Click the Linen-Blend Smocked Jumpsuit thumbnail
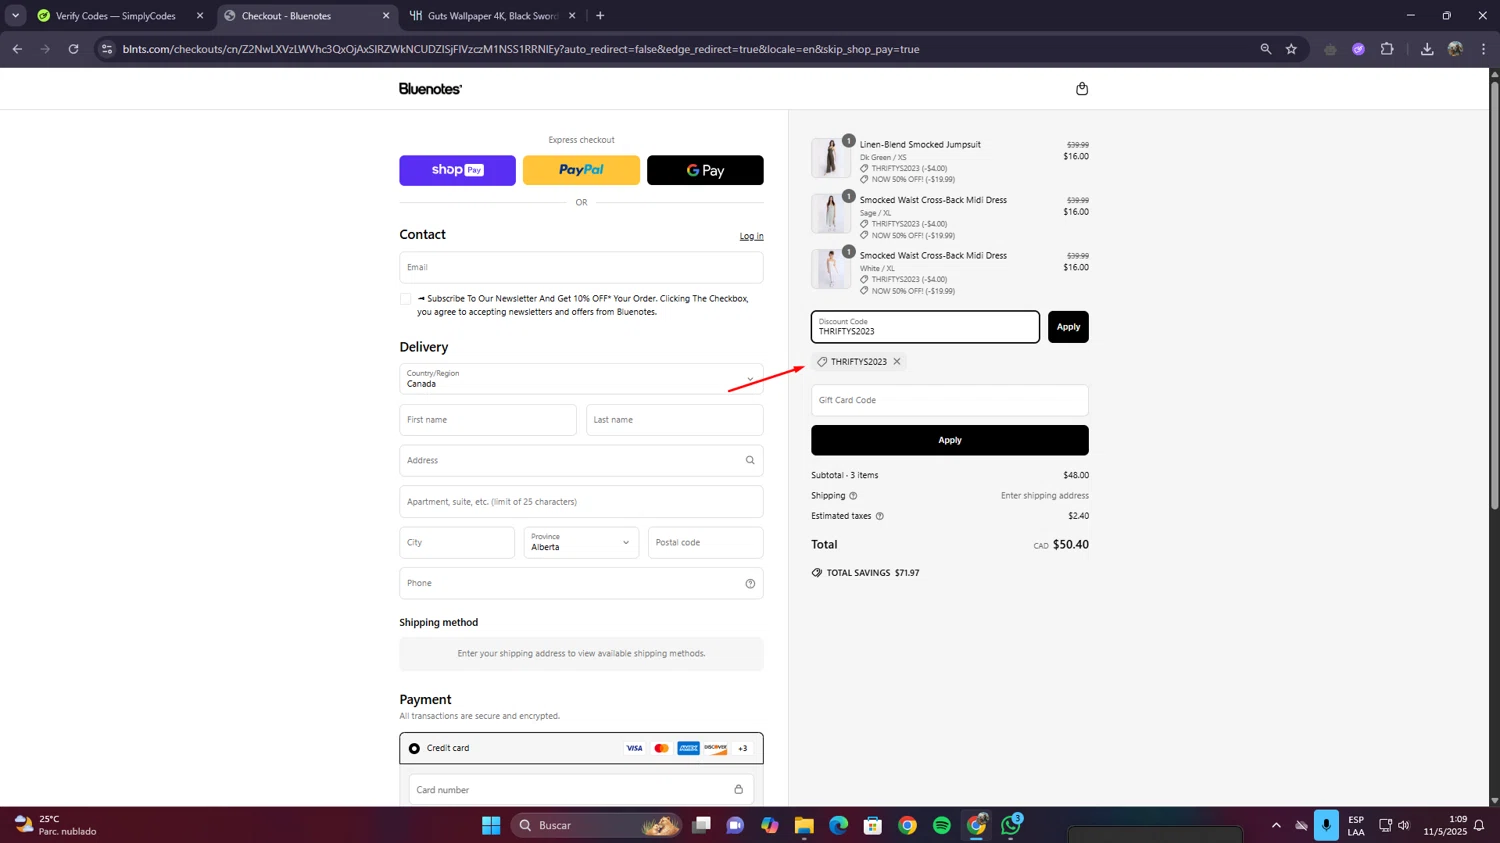The image size is (1500, 843). point(830,158)
